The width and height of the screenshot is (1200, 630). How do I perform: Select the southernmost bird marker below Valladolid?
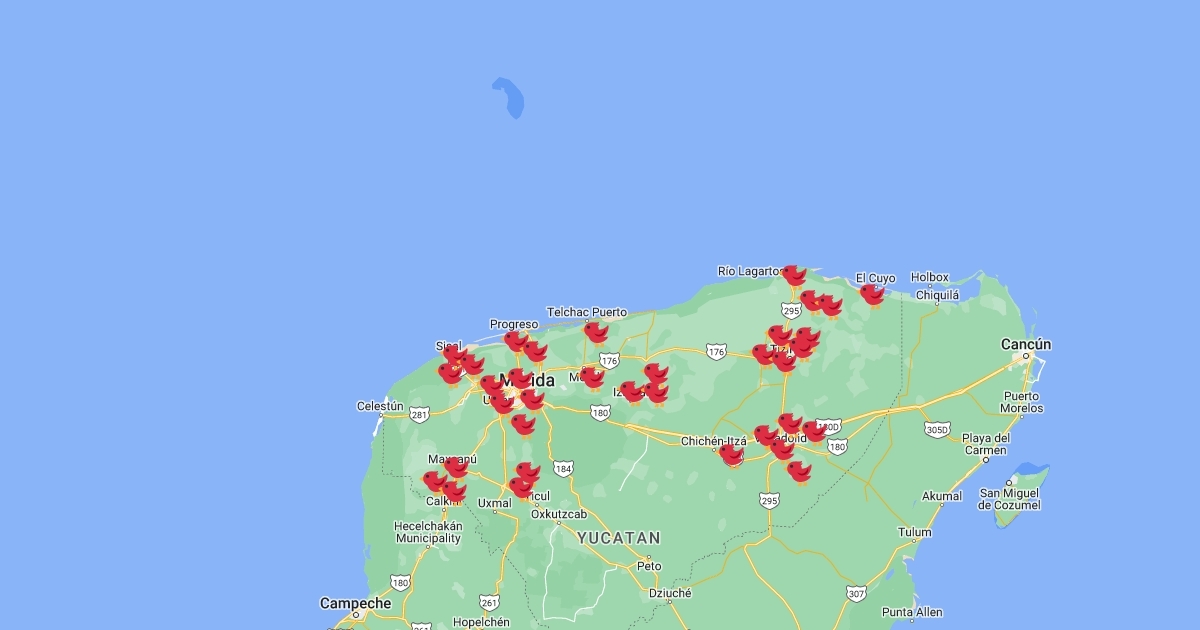click(798, 471)
